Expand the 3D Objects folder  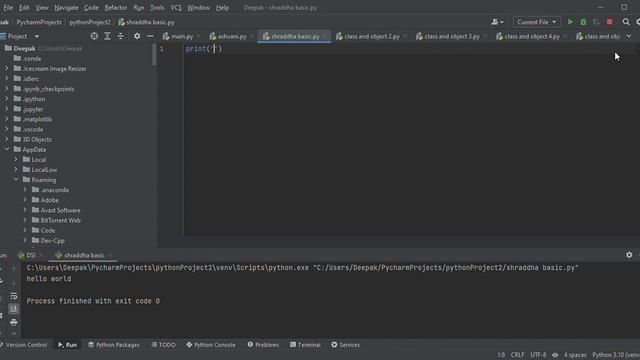[7, 139]
